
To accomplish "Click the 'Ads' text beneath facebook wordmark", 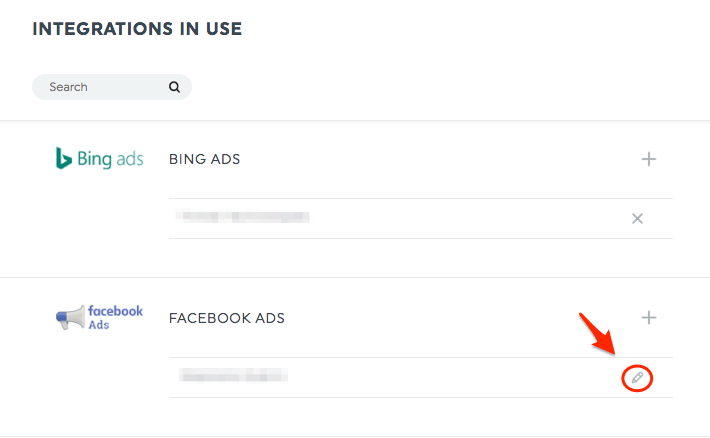I will coord(99,325).
